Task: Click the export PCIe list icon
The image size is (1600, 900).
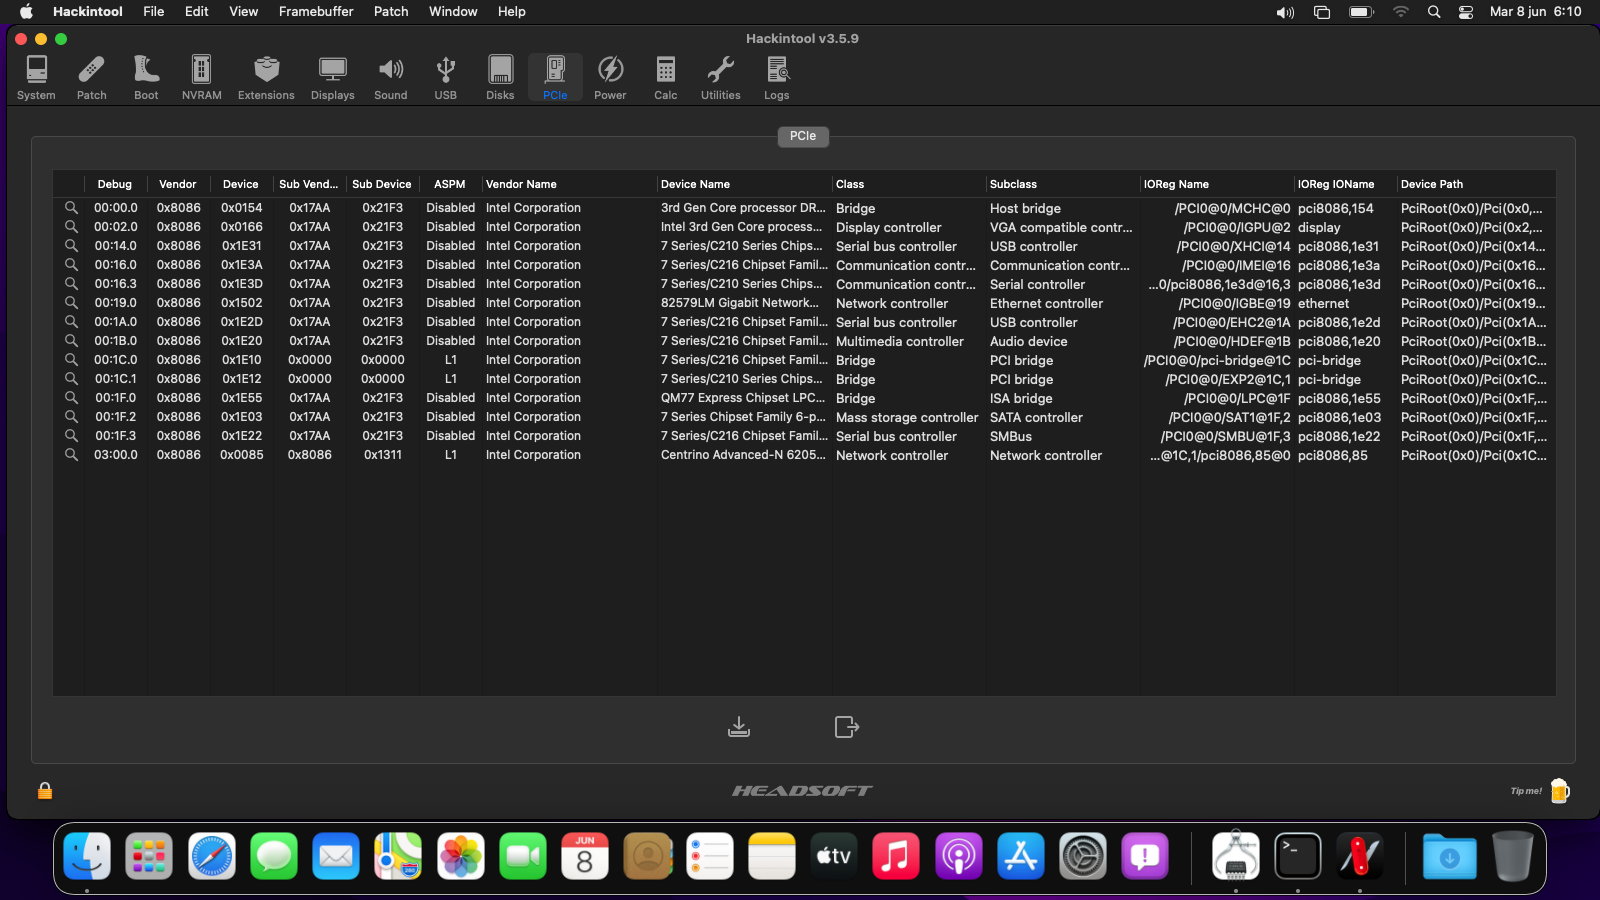Action: click(x=847, y=726)
